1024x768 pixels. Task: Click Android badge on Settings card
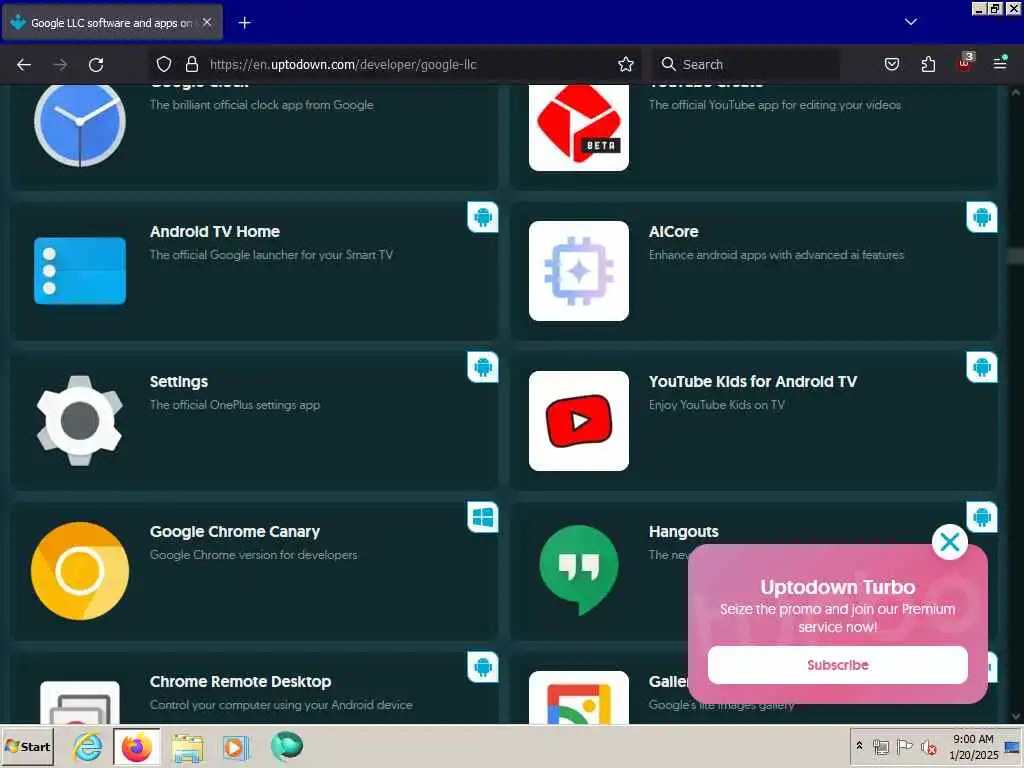pyautogui.click(x=483, y=367)
